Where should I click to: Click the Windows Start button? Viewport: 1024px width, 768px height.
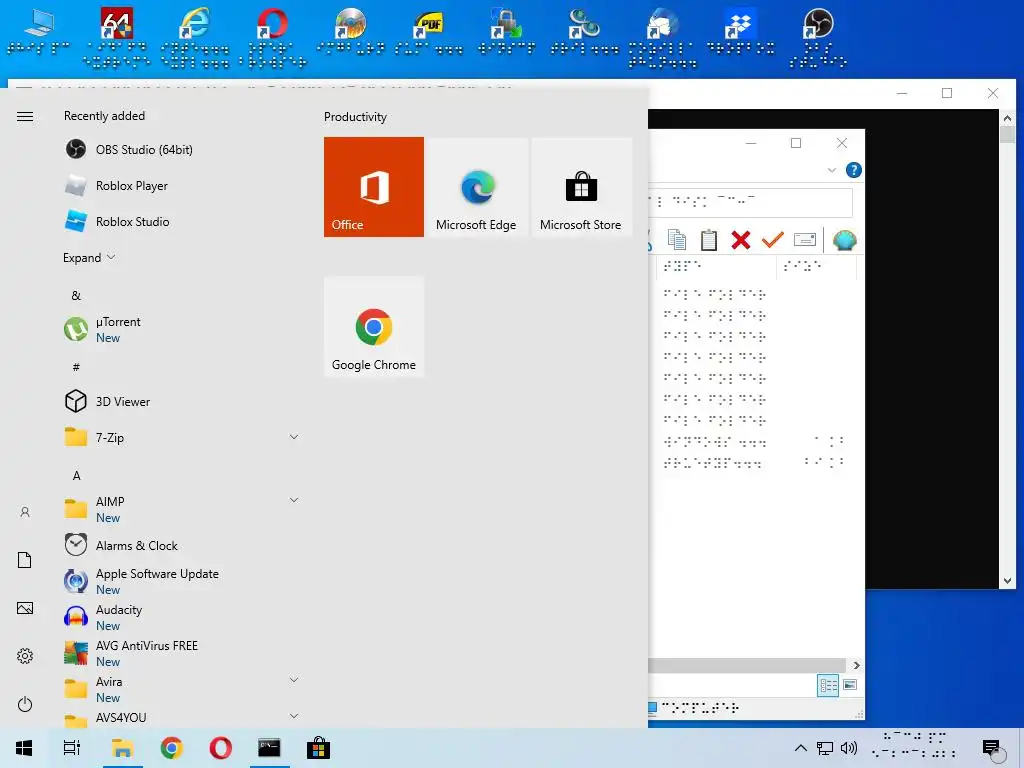24,748
